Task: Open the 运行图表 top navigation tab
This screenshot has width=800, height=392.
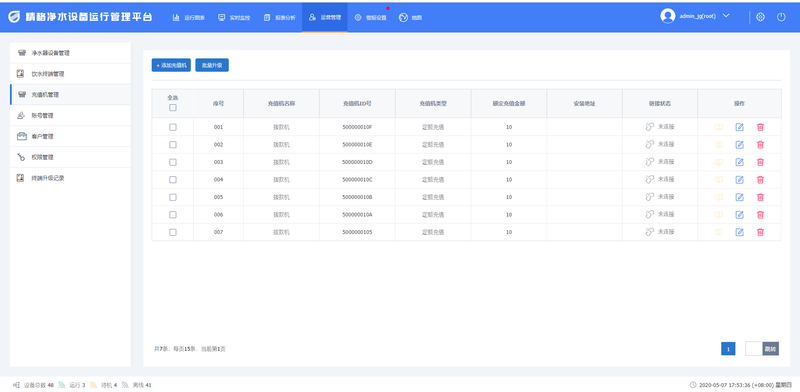Action: click(x=189, y=17)
